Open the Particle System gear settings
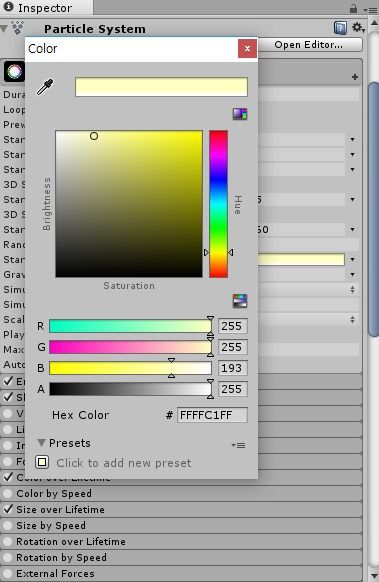The image size is (379, 582). click(x=358, y=27)
